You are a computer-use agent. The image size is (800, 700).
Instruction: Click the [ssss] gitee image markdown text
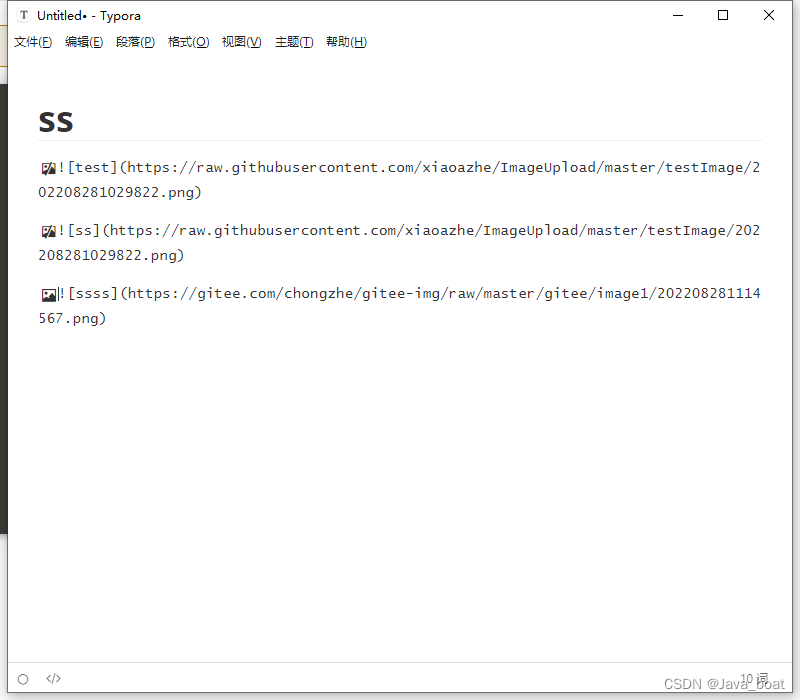click(x=399, y=306)
